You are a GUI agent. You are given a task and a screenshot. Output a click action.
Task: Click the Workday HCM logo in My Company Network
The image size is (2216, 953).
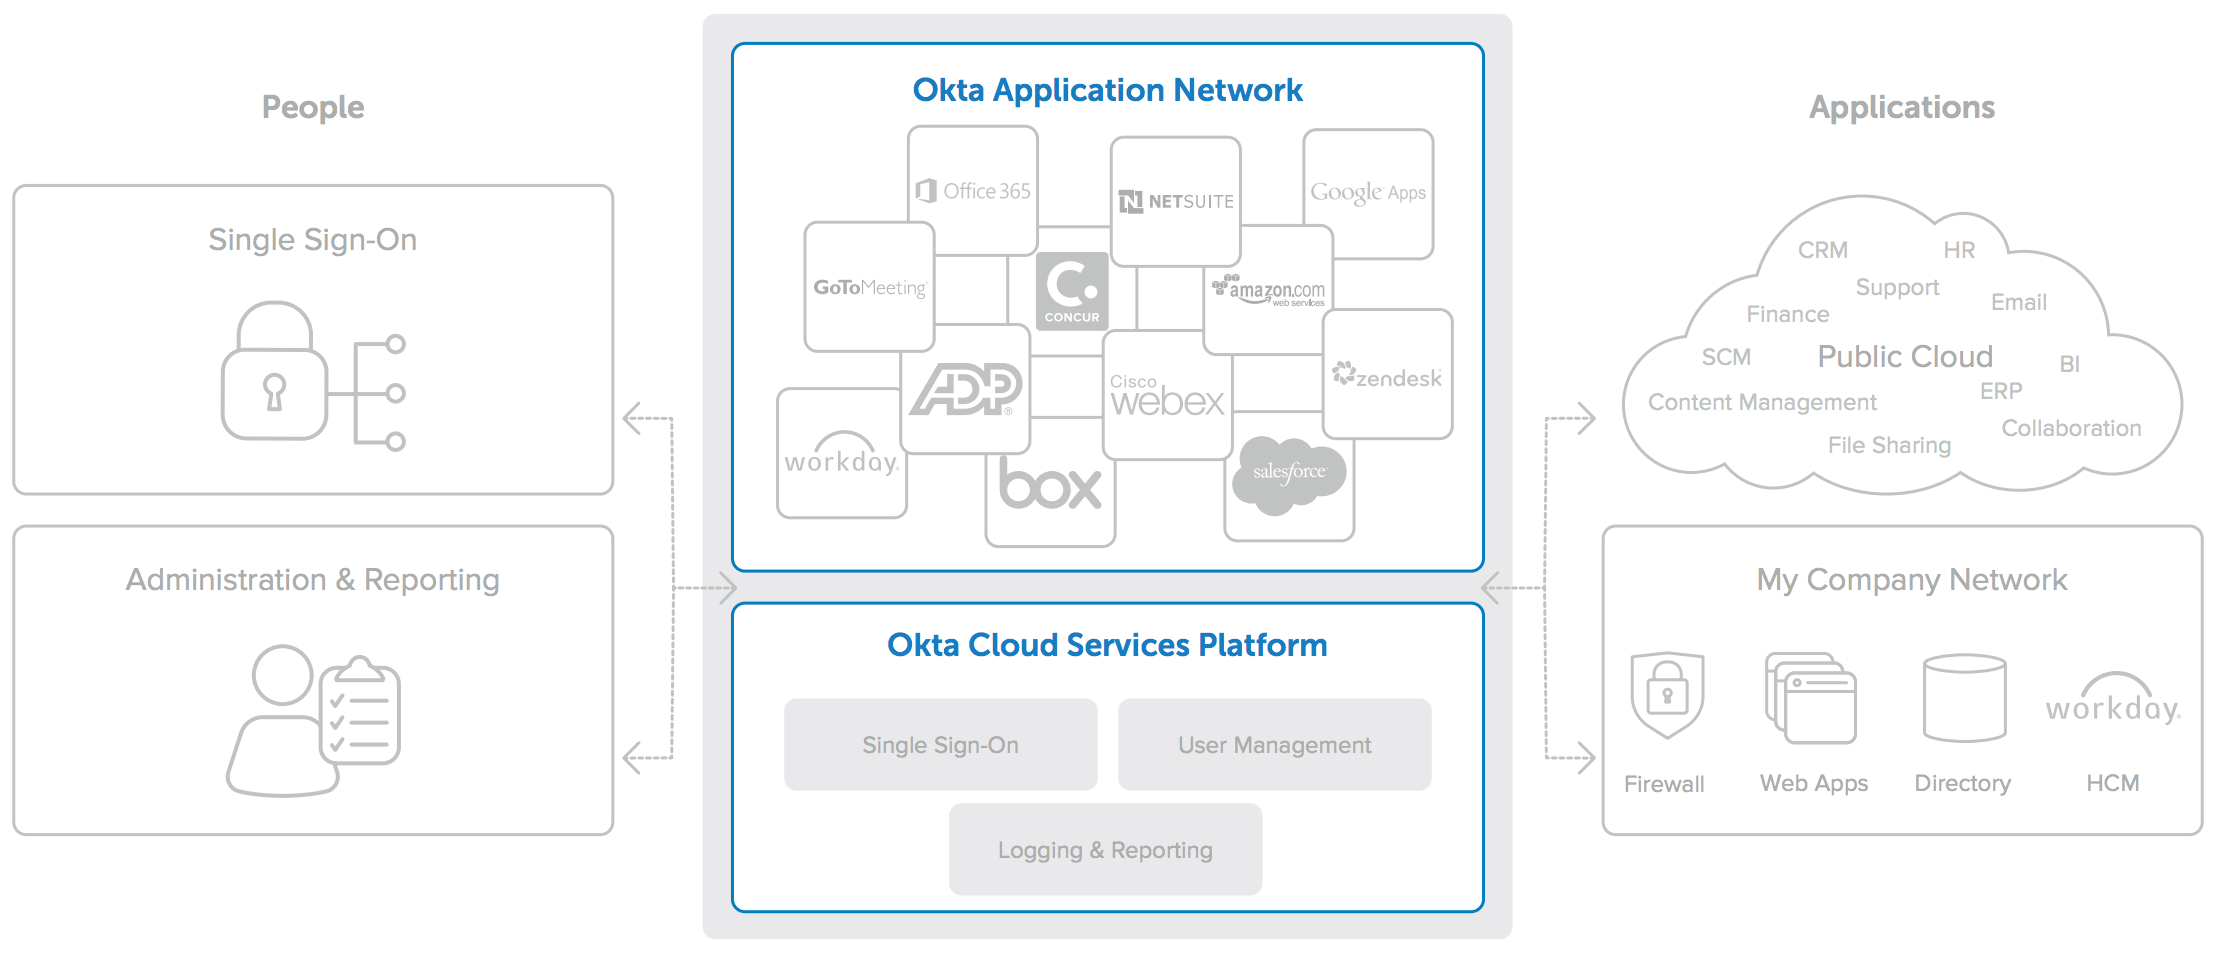2113,698
